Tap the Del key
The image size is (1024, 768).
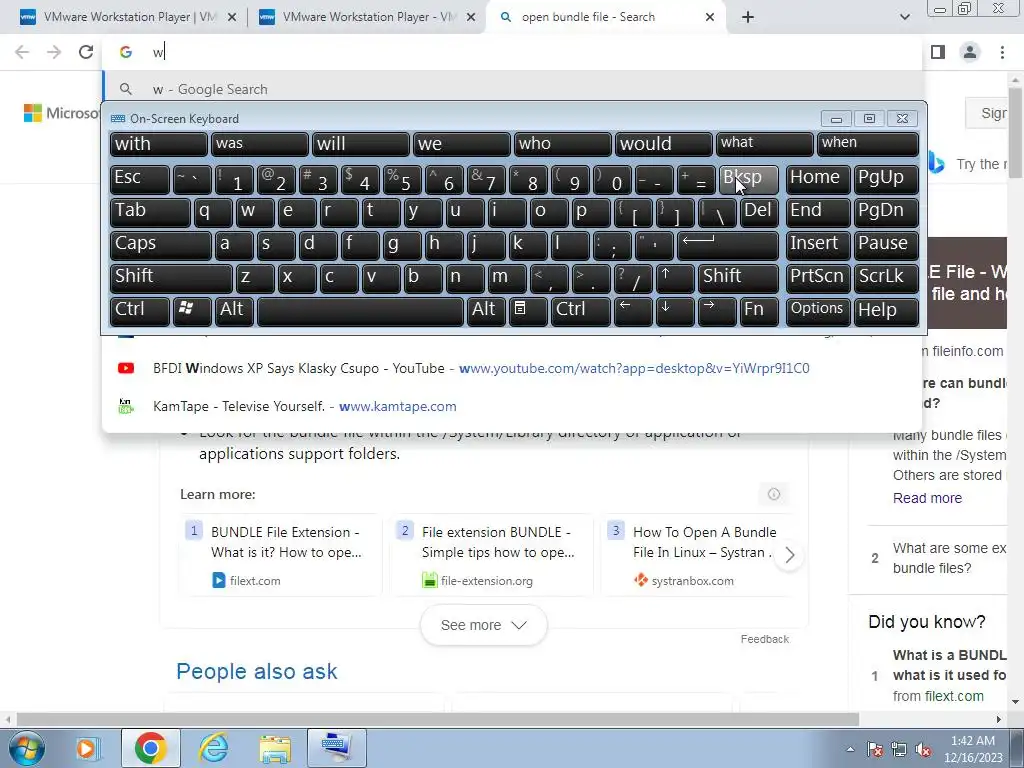(x=759, y=212)
